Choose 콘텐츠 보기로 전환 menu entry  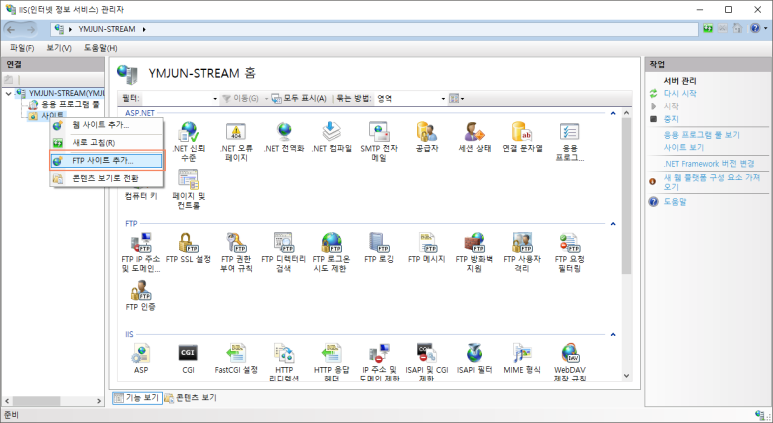(x=106, y=178)
